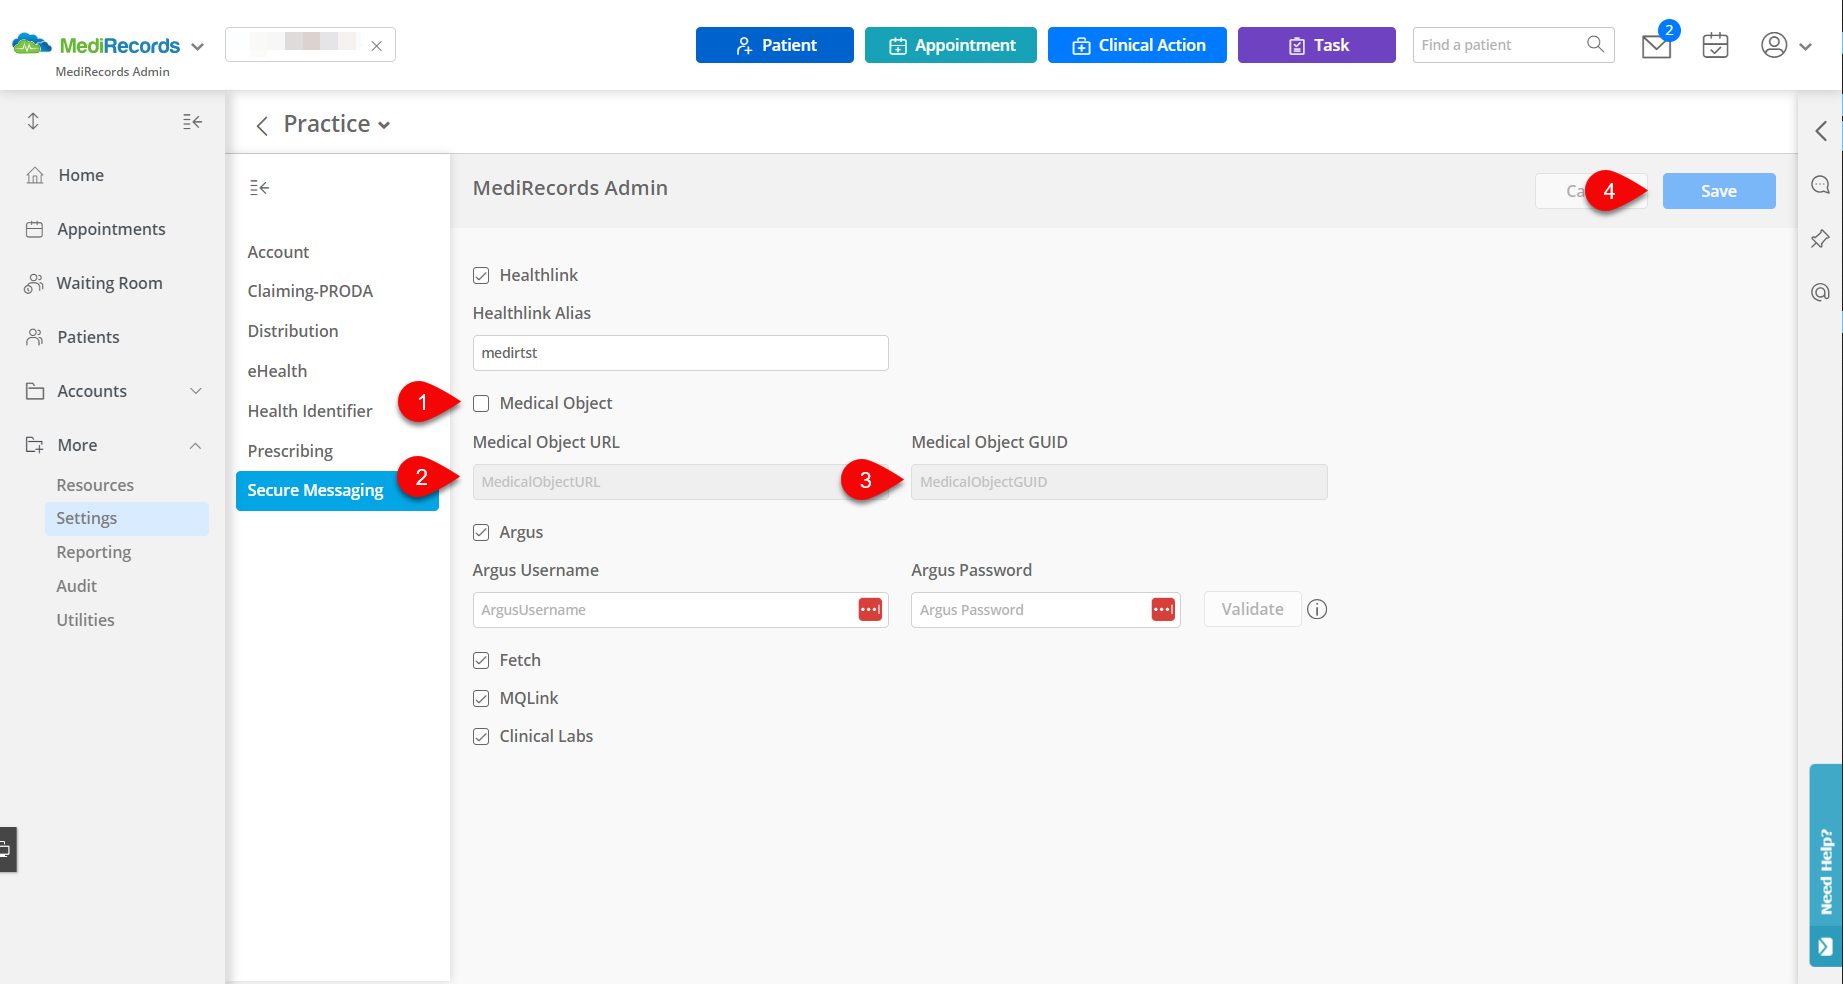Click the Patients person icon in the sidebar

coord(35,337)
